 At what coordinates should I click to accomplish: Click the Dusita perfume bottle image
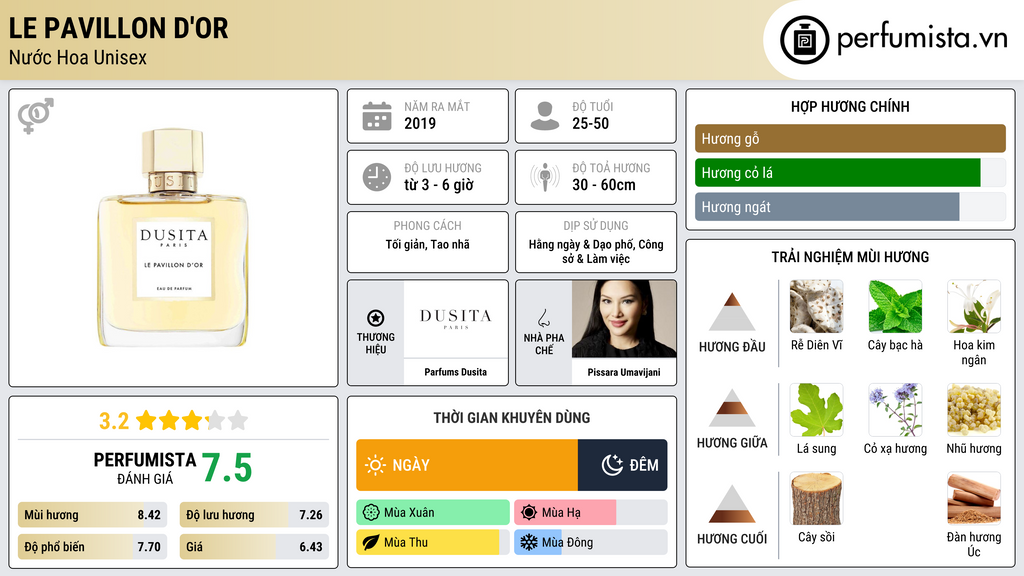click(x=173, y=238)
